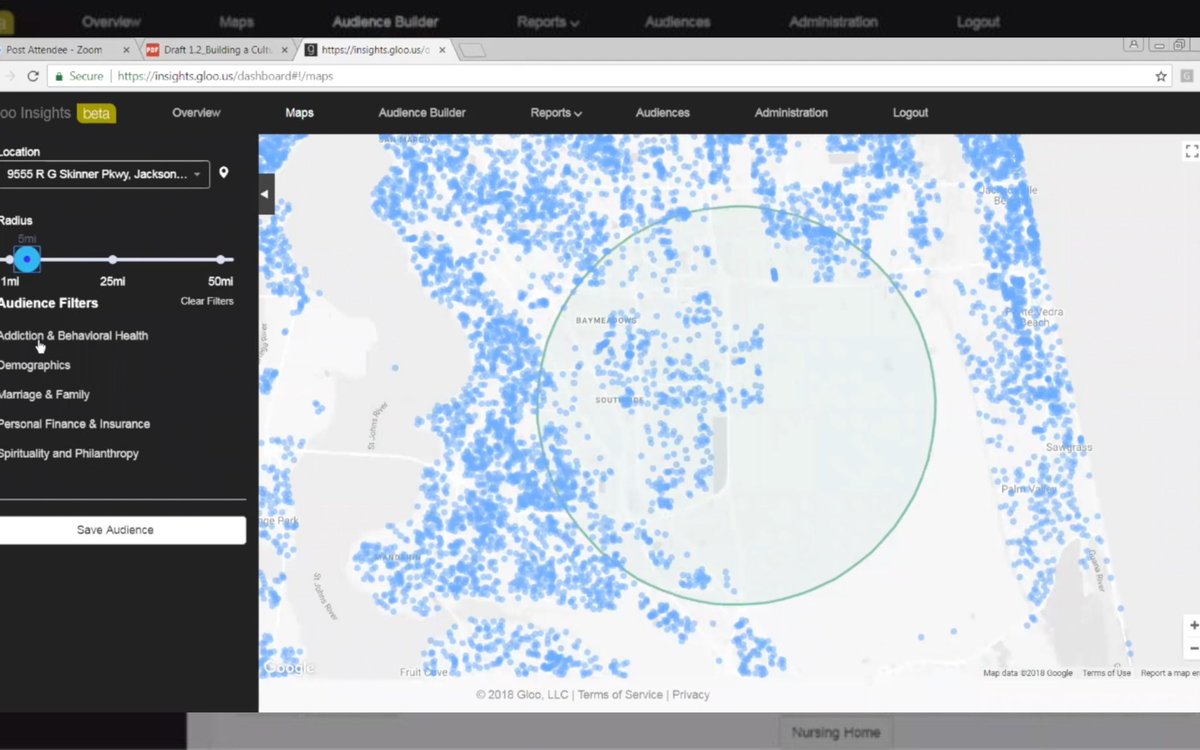
Task: Close the insights.gloo.us tab
Action: pyautogui.click(x=443, y=49)
